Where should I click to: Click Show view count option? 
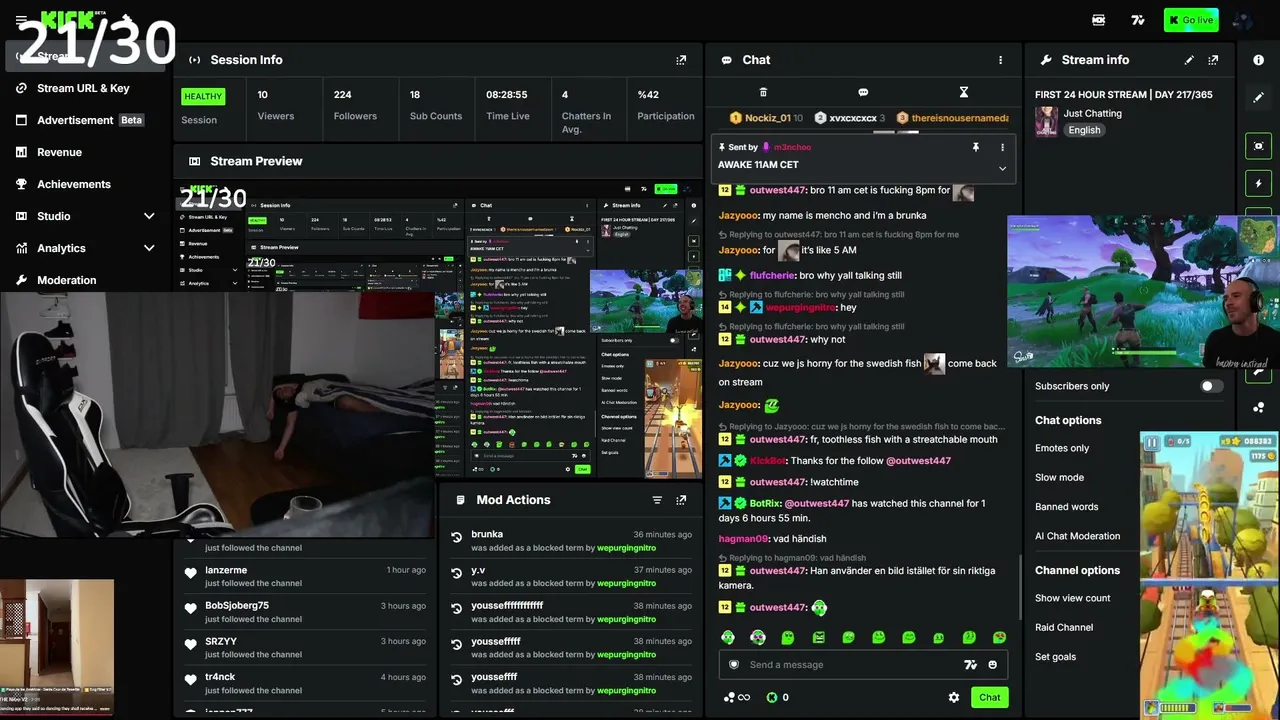click(1072, 598)
